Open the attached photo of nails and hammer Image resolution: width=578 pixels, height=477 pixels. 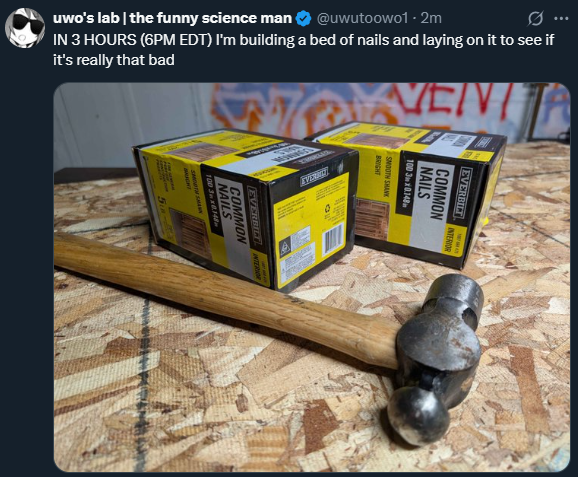[312, 277]
